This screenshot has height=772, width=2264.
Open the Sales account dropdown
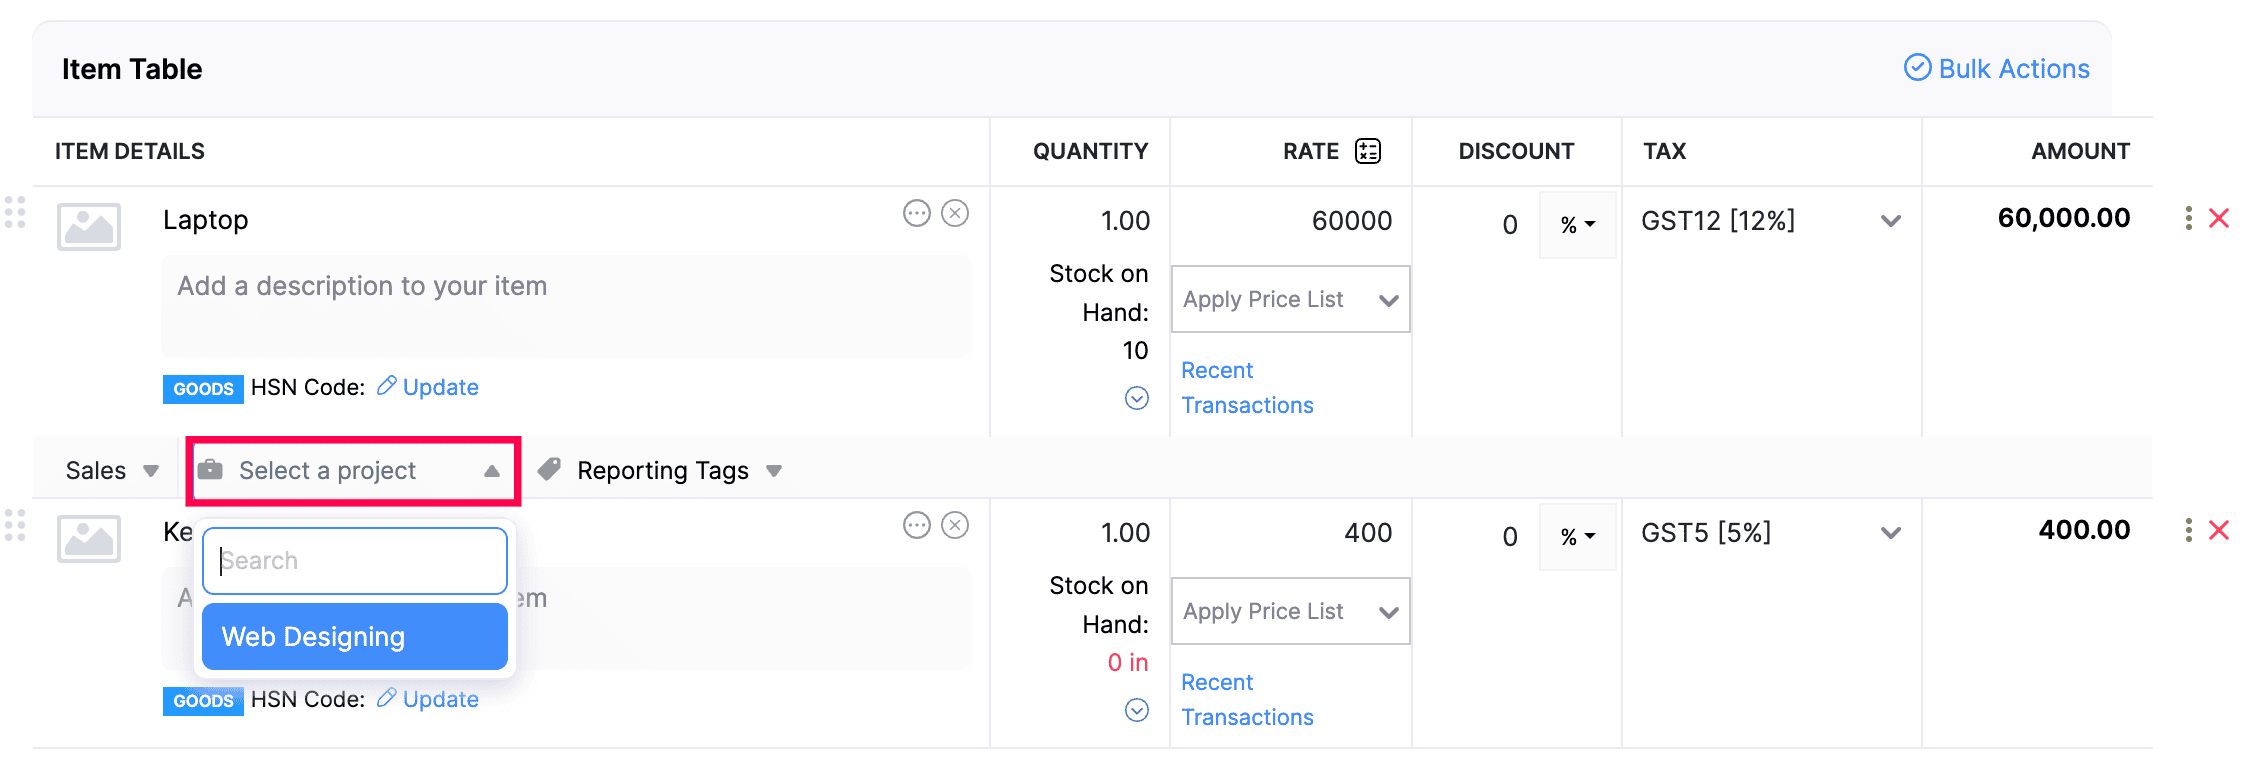111,470
